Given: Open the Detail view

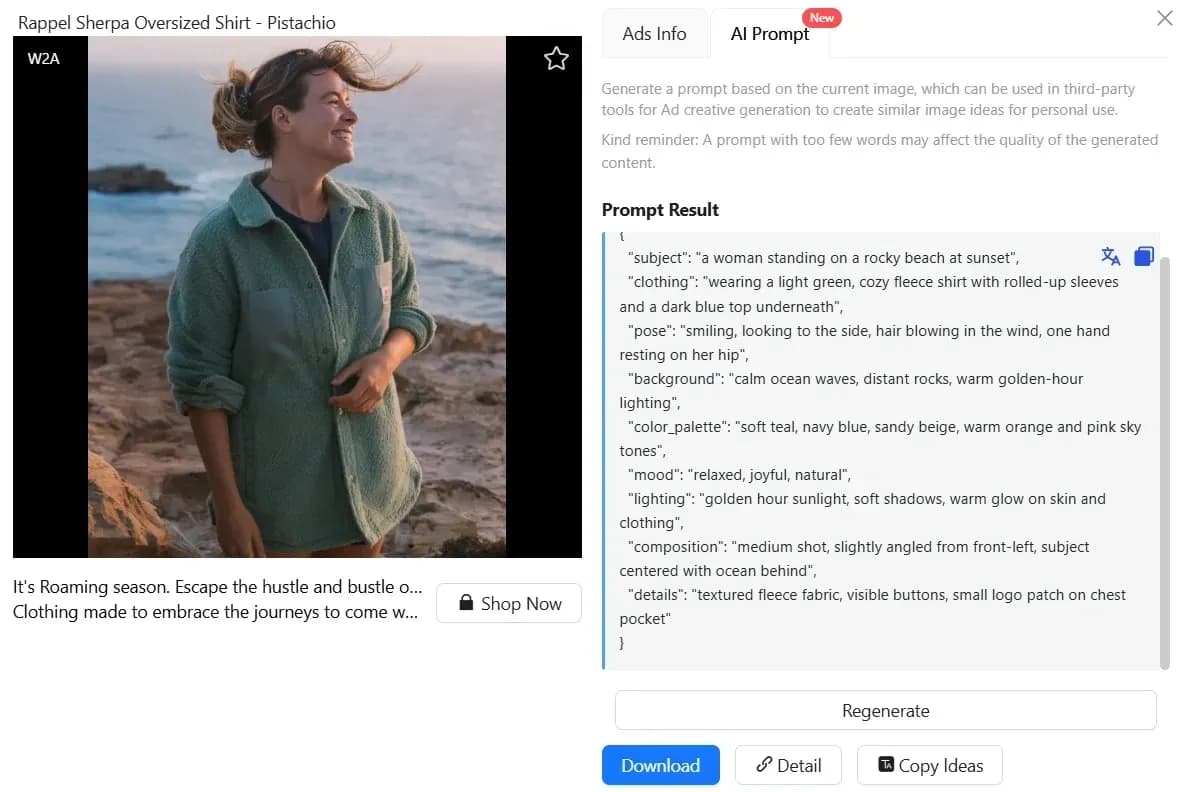Looking at the screenshot, I should [x=788, y=765].
